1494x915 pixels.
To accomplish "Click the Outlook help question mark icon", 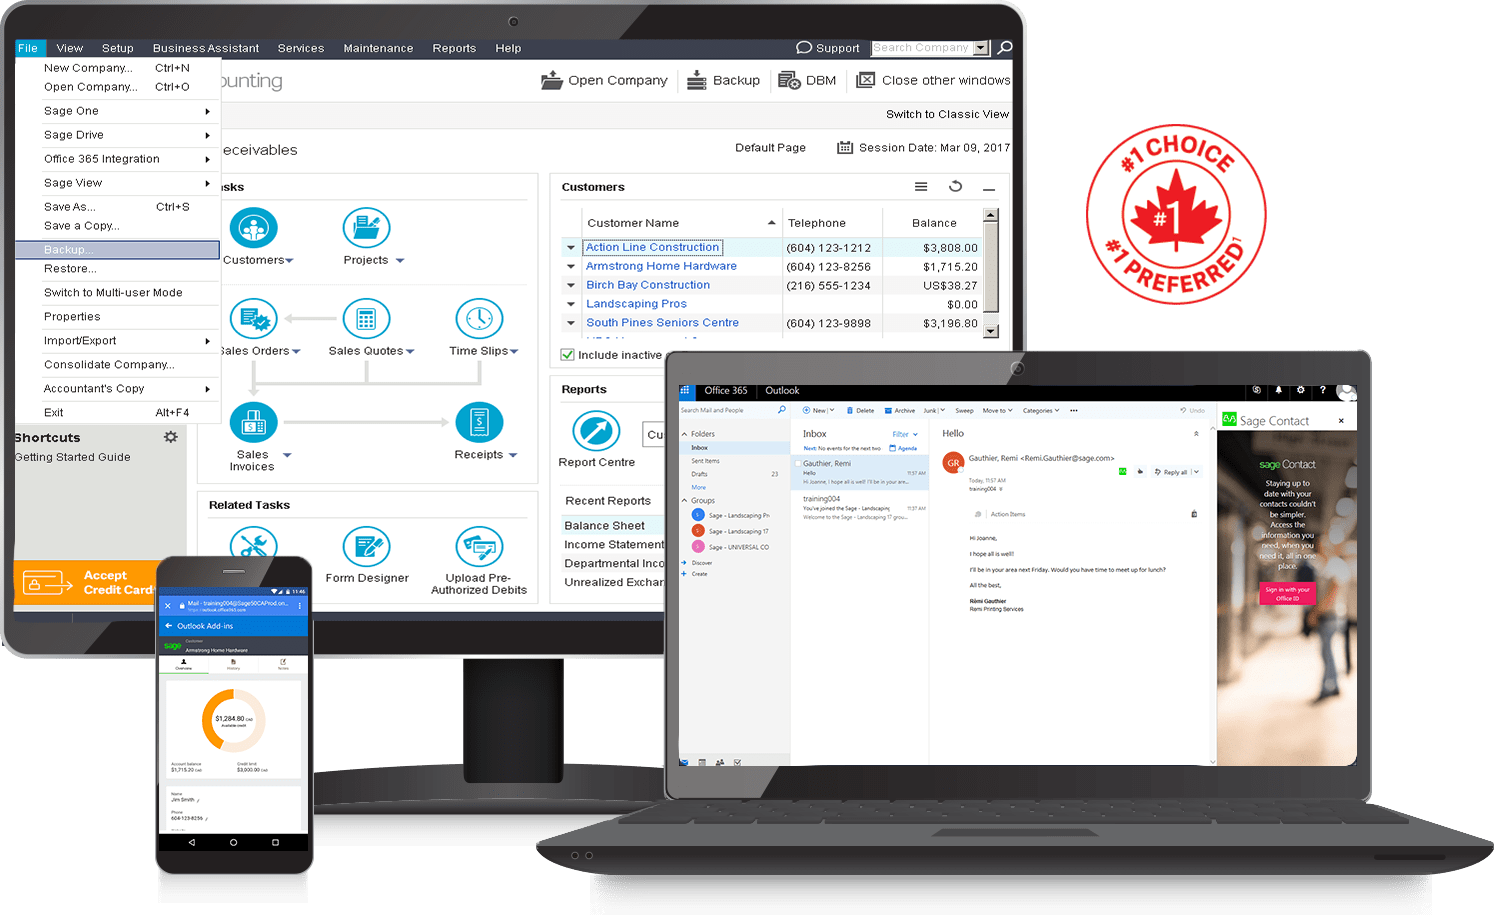I will point(1322,390).
